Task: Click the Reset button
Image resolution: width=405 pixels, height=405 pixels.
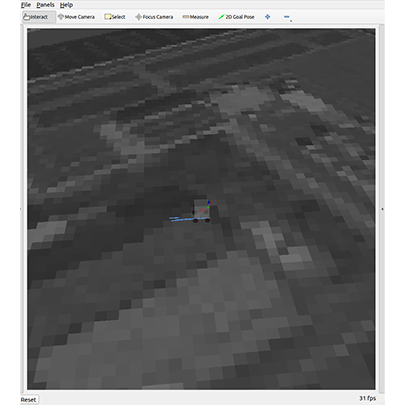Action: point(29,400)
